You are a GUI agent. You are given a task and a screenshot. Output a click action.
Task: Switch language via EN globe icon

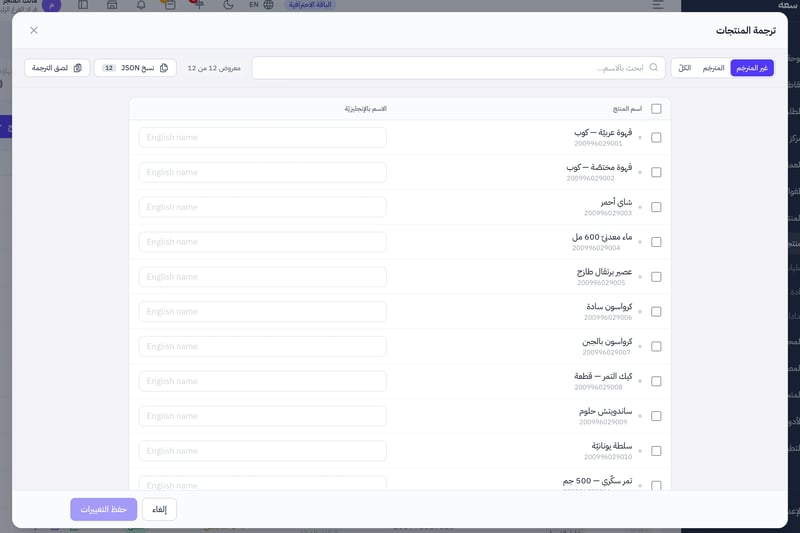coord(261,5)
